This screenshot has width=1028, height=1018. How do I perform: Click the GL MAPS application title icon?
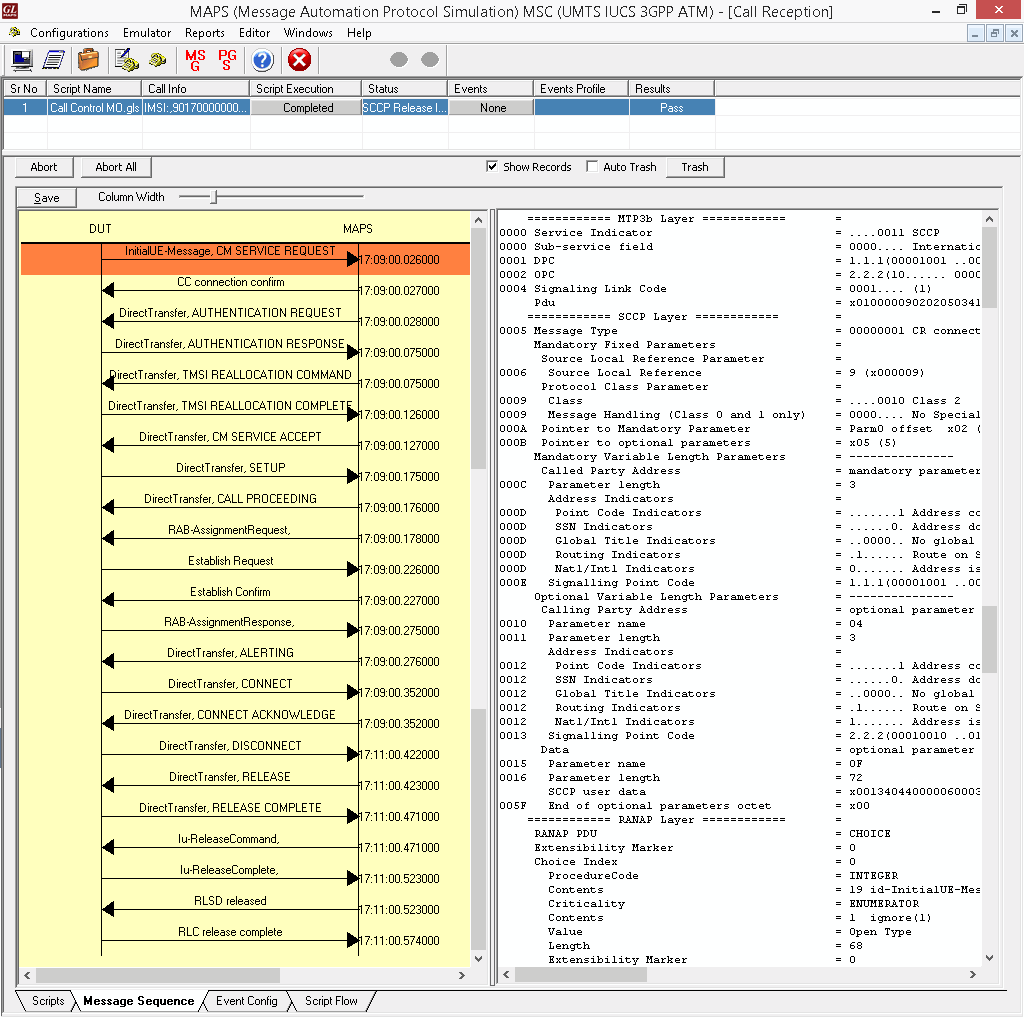coord(10,10)
